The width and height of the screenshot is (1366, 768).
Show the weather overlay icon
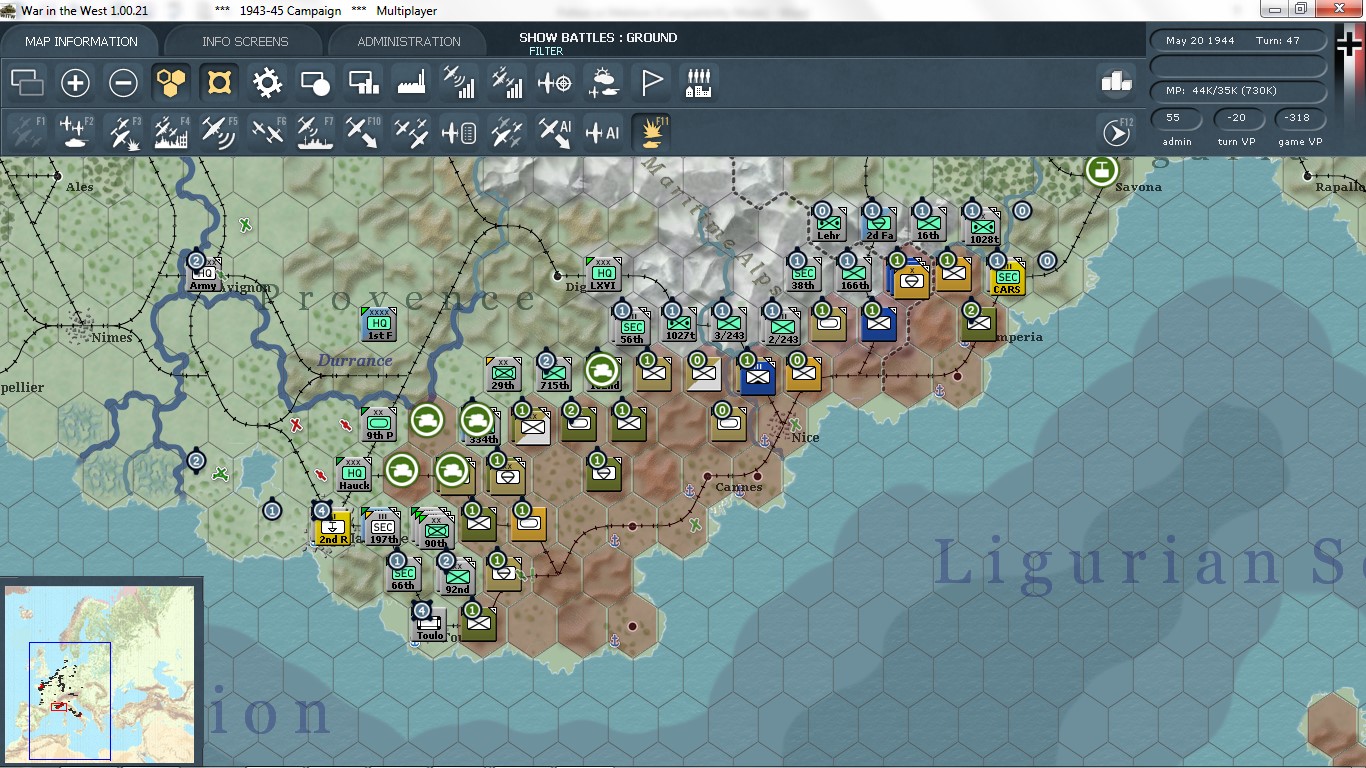[603, 82]
